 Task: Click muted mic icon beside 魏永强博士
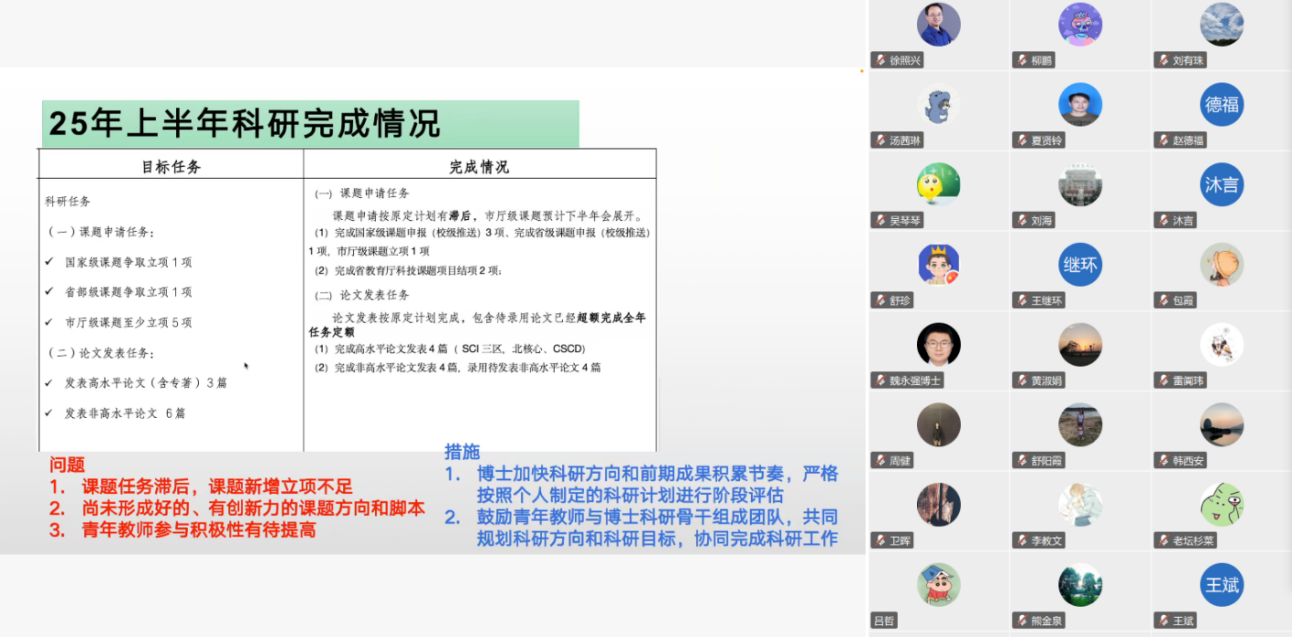pos(879,380)
